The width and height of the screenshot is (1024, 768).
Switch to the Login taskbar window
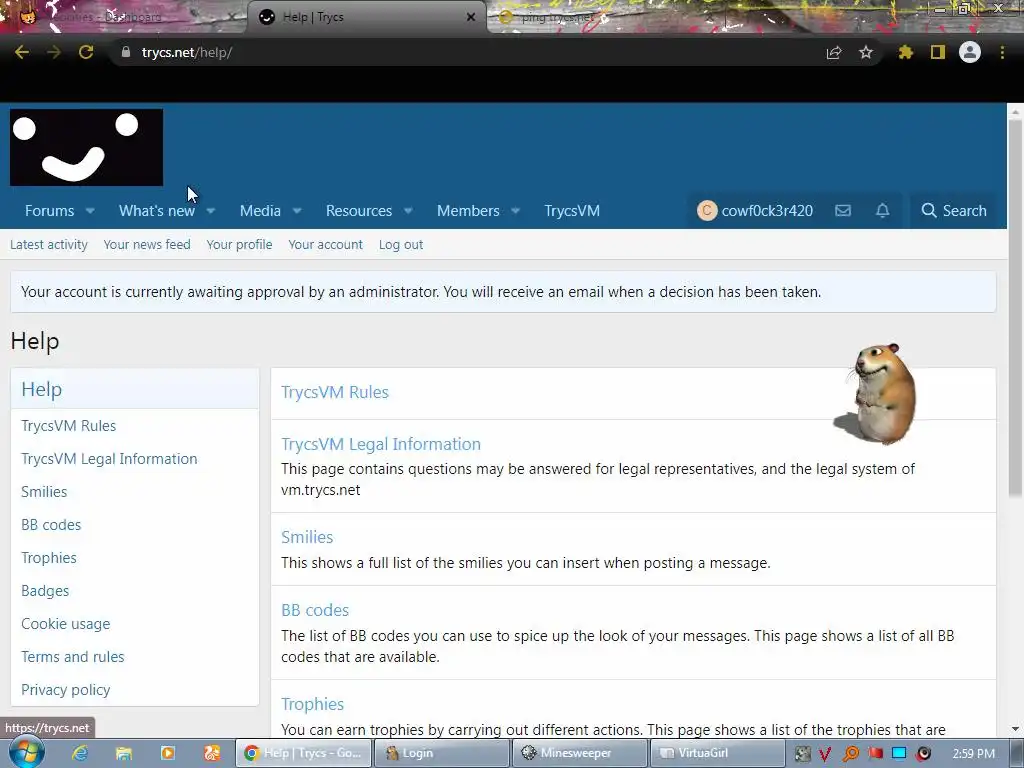pyautogui.click(x=441, y=753)
